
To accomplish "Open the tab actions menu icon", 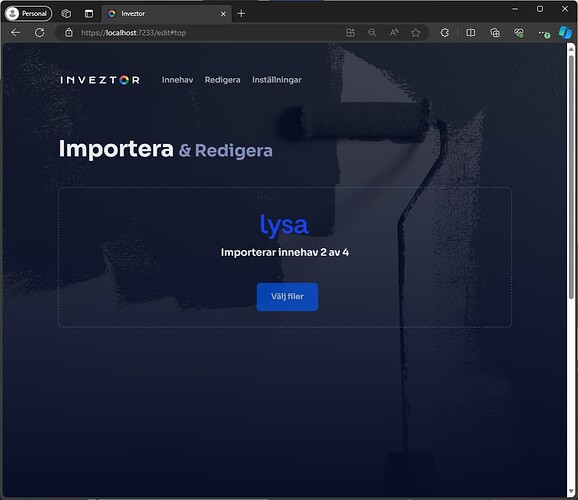I will click(89, 14).
